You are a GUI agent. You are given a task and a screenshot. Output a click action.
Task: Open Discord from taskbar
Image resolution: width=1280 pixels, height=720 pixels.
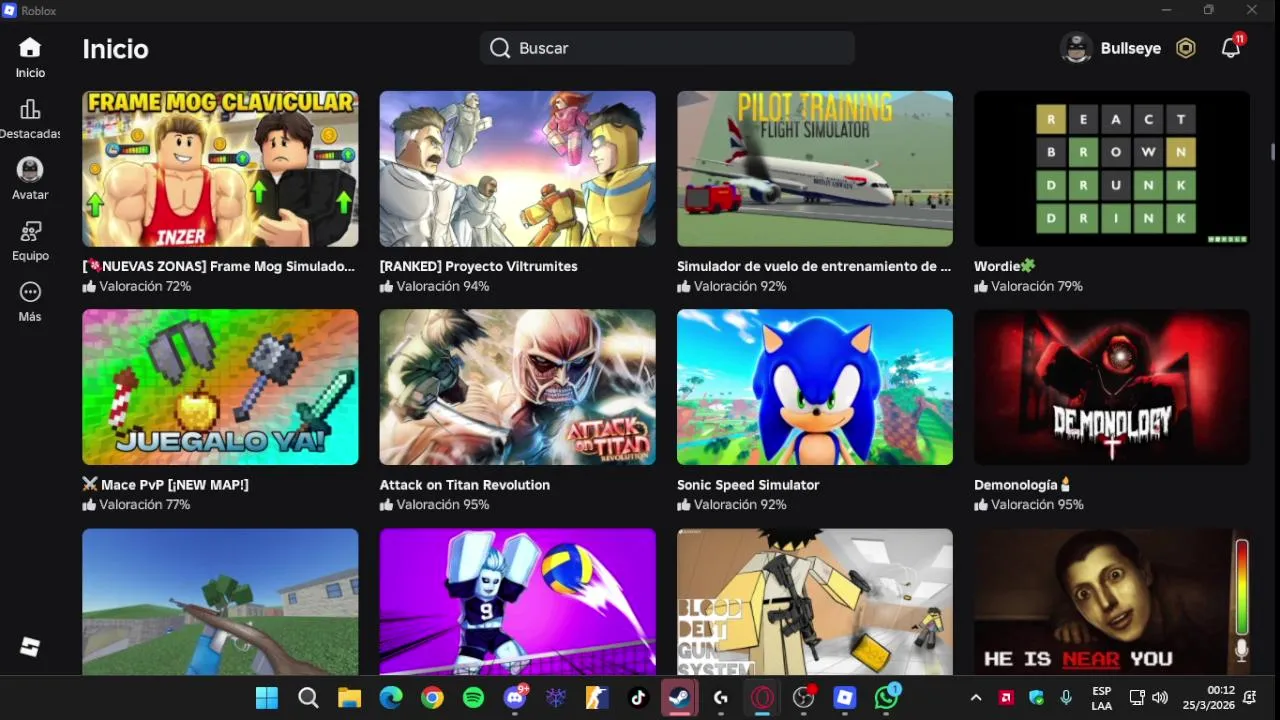515,698
